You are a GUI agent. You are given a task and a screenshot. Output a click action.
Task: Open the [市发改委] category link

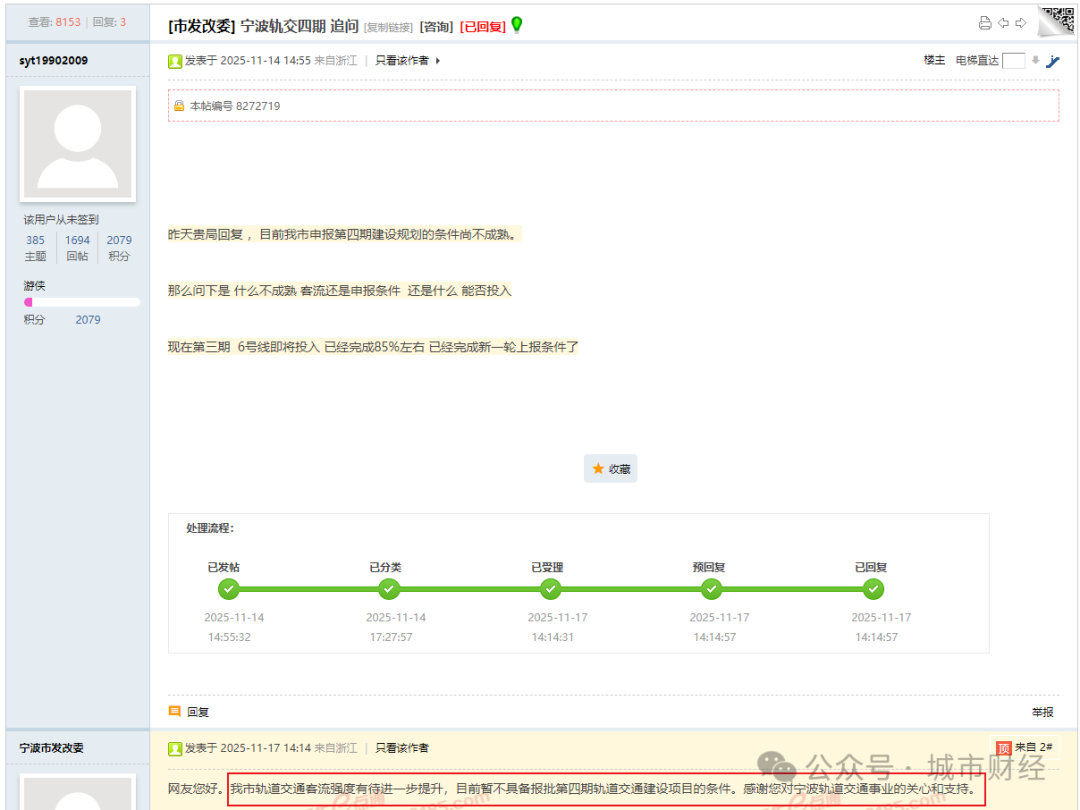click(x=202, y=26)
